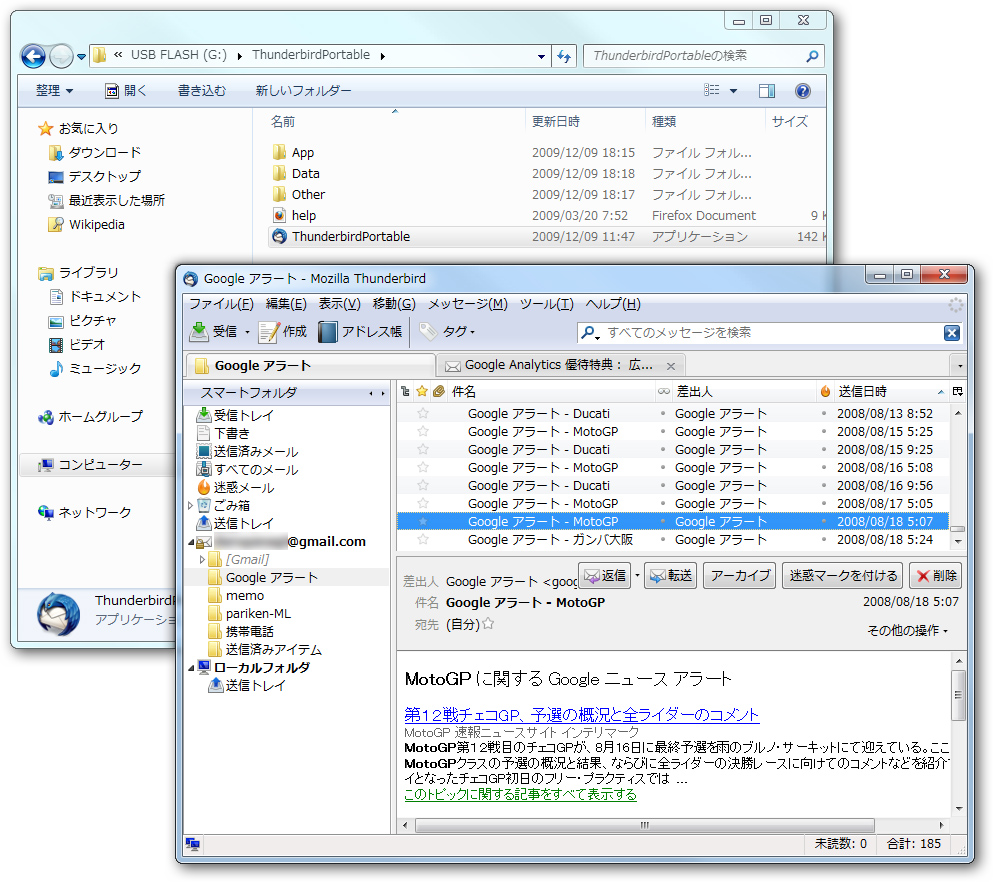Click the このトピックに関する記事をすべて表示する link

519,792
